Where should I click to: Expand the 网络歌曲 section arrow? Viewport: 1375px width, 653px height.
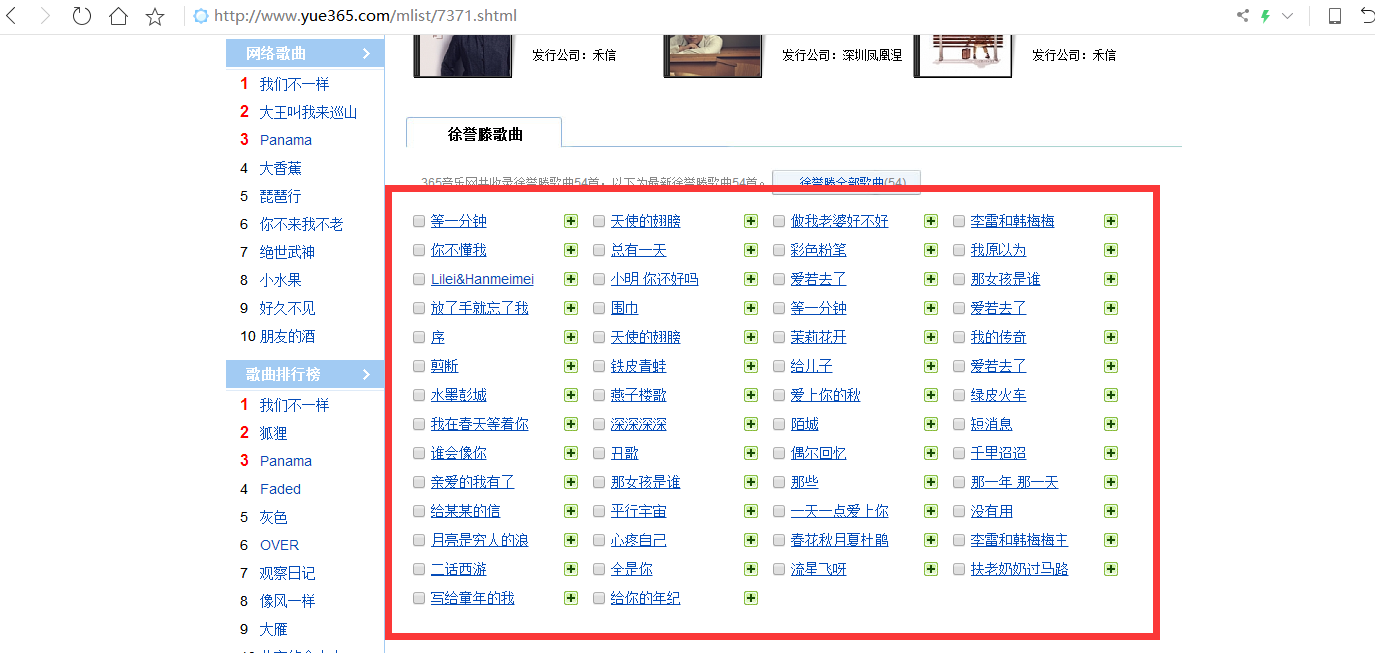tap(366, 53)
